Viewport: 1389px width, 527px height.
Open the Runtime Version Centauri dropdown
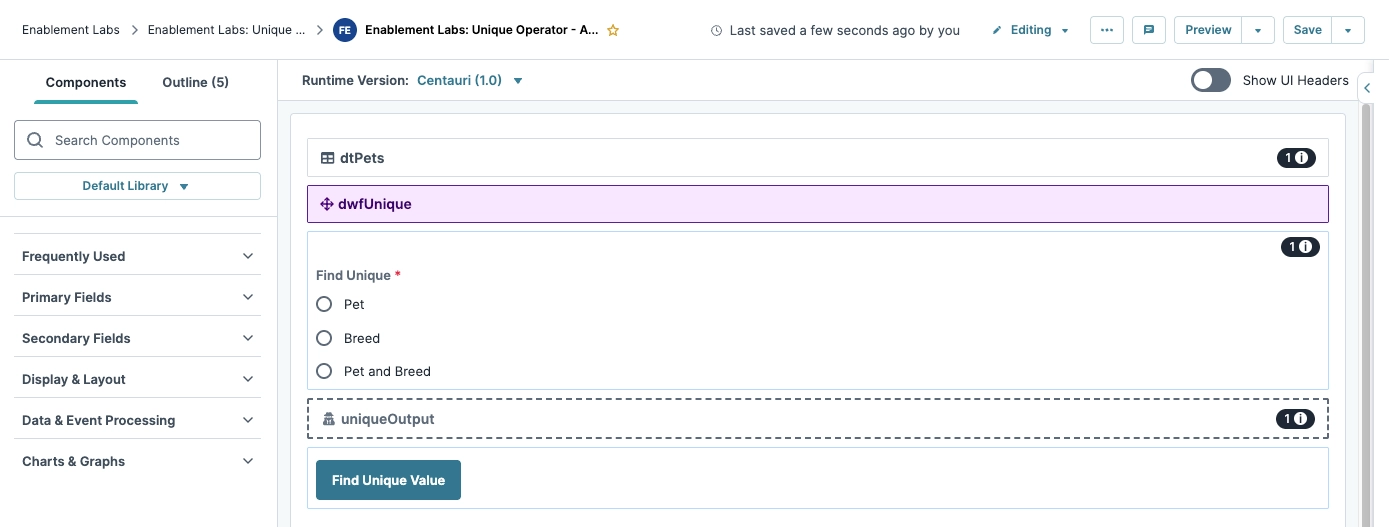[x=470, y=80]
